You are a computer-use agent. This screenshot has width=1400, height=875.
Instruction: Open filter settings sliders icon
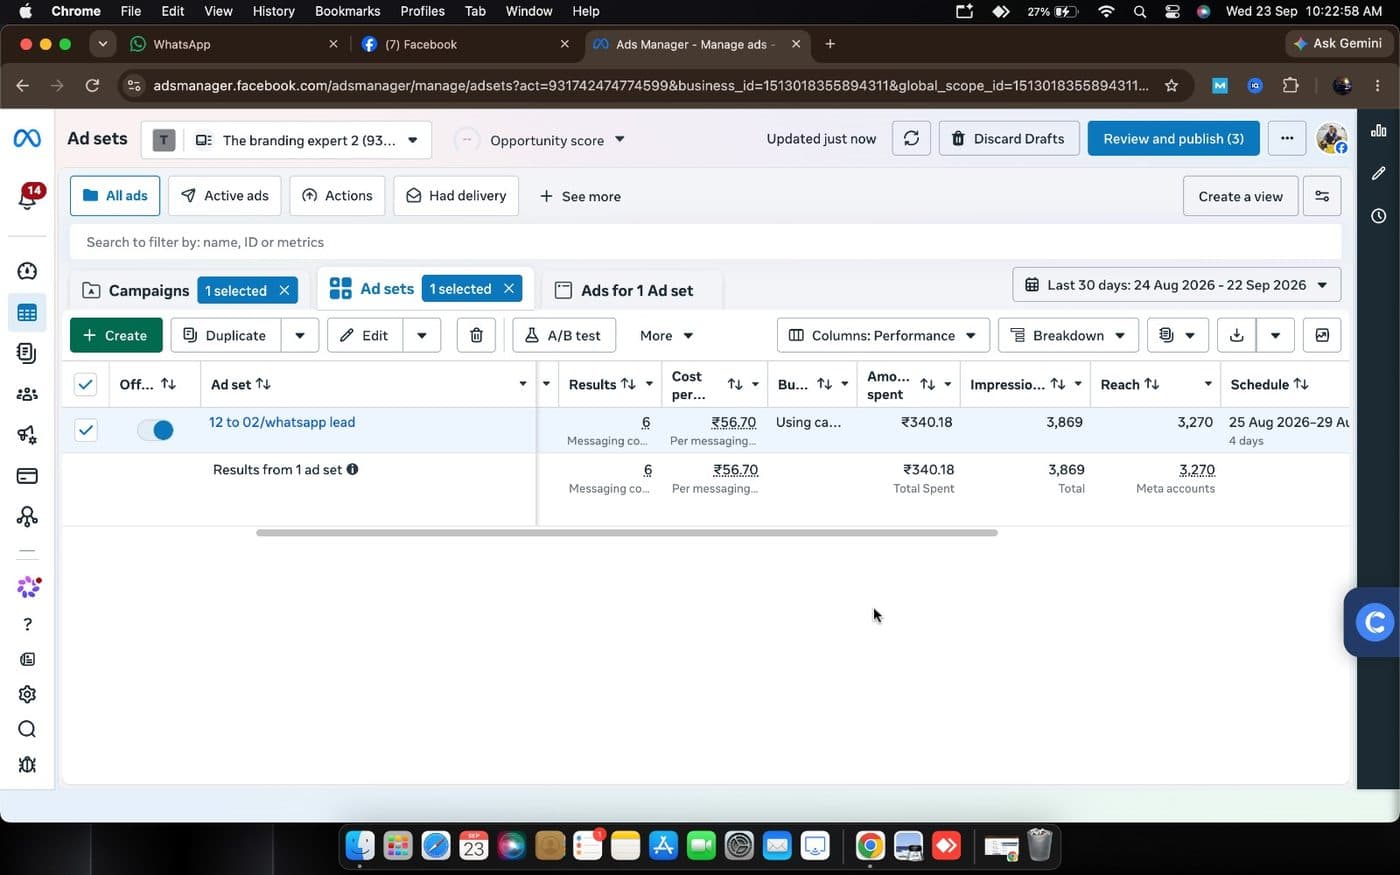tap(1322, 196)
